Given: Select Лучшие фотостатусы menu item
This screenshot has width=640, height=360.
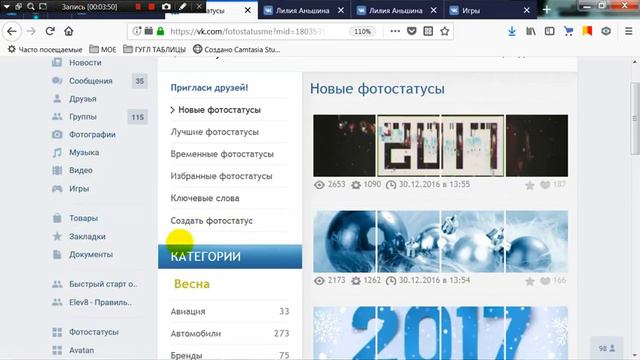Looking at the screenshot, I should click(215, 132).
